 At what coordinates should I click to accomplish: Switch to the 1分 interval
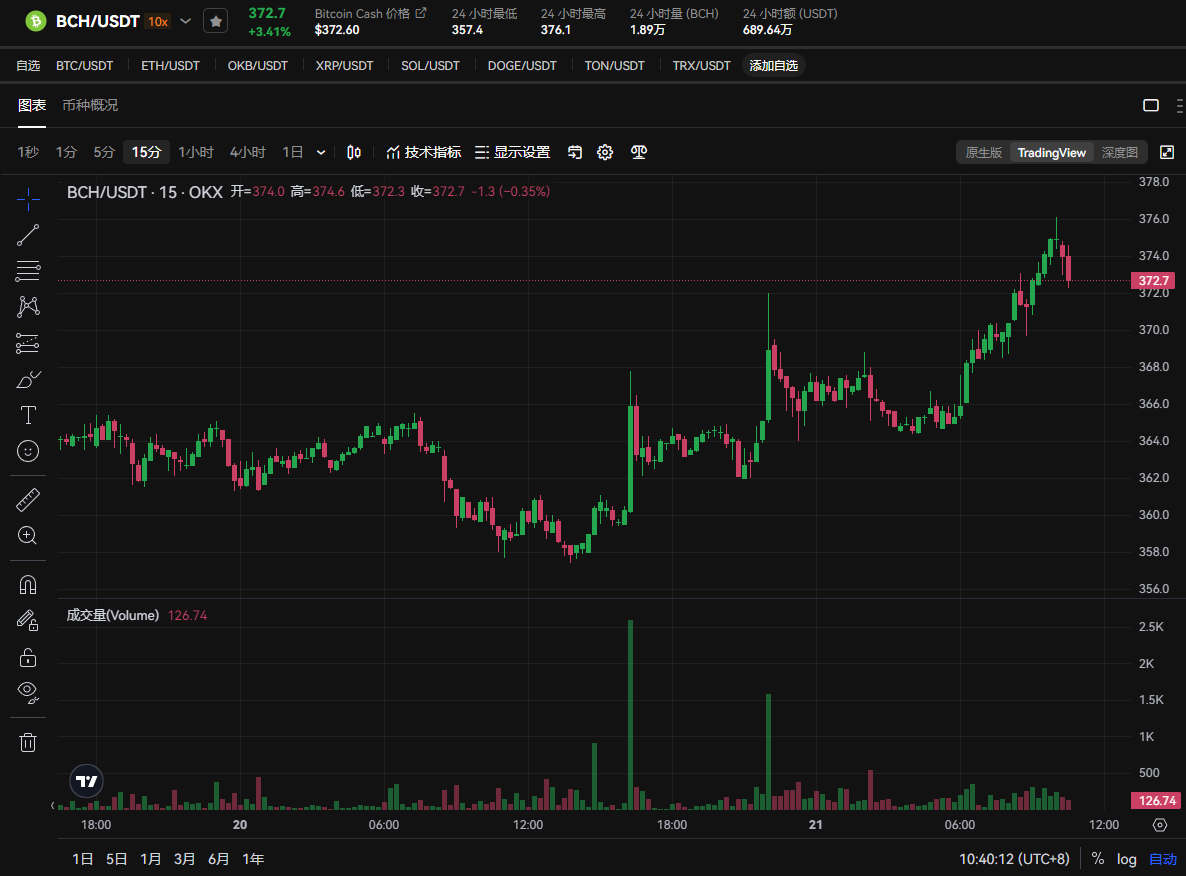pyautogui.click(x=67, y=152)
